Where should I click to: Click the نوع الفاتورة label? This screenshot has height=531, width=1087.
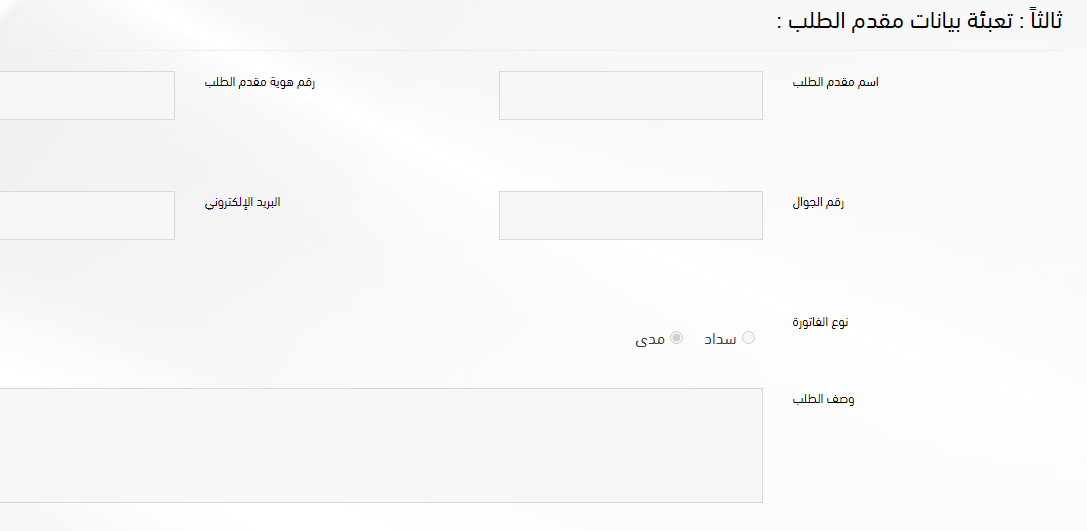click(x=820, y=322)
